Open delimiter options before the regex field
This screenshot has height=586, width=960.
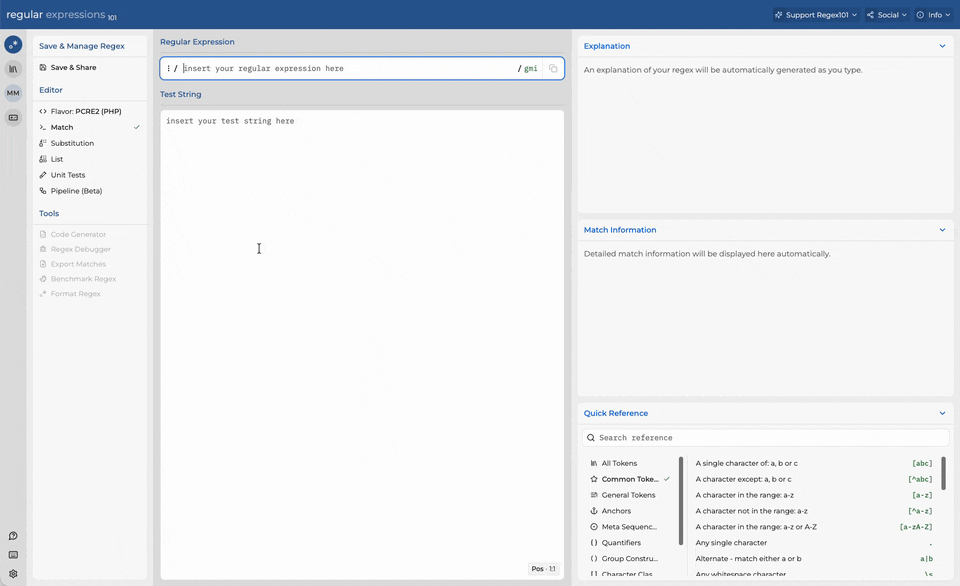168,69
